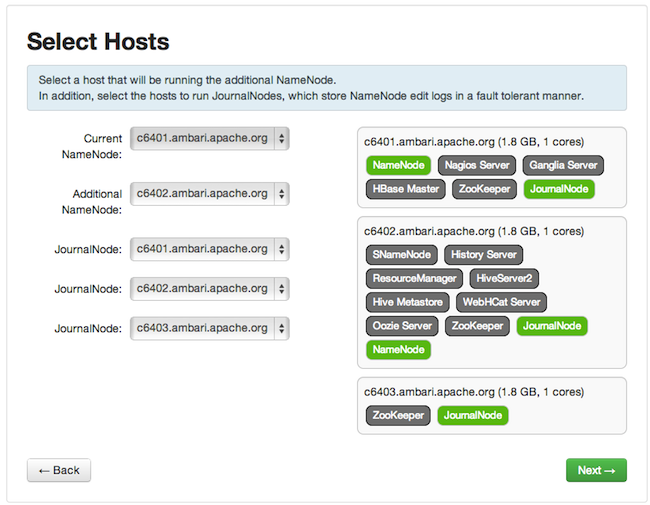The image size is (650, 505).
Task: Select the HBase Master tag
Action: click(x=405, y=188)
